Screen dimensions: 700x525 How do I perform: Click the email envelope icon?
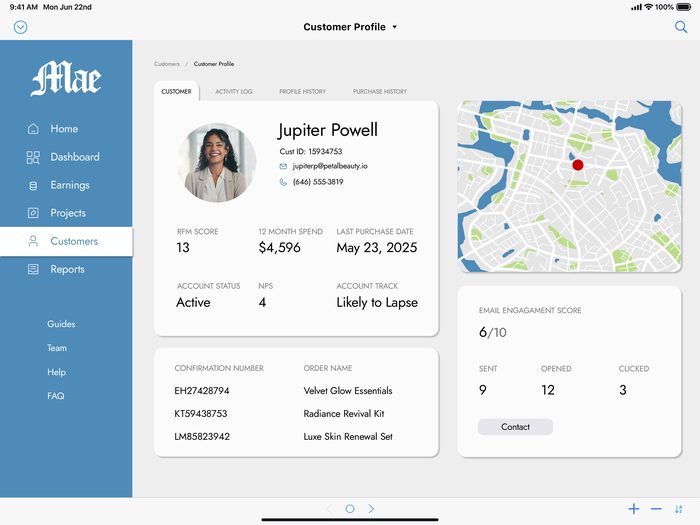point(283,167)
